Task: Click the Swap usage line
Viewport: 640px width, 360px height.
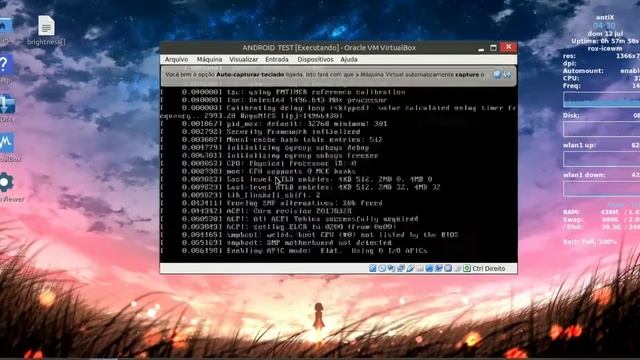Action: tap(601, 220)
